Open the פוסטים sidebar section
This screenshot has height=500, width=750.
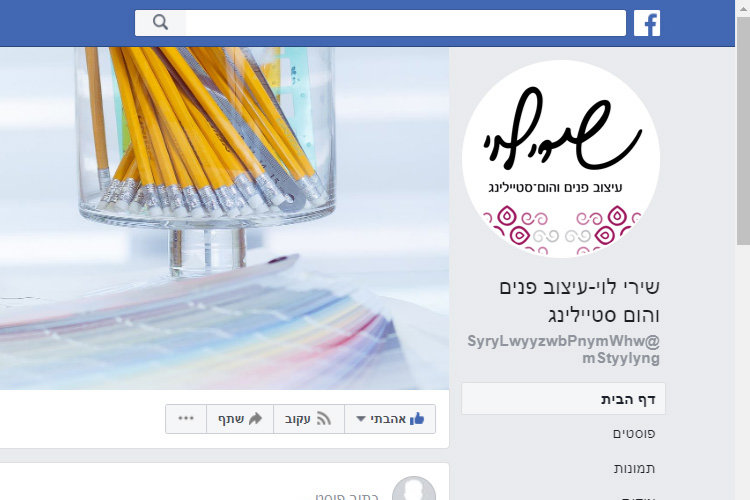634,433
